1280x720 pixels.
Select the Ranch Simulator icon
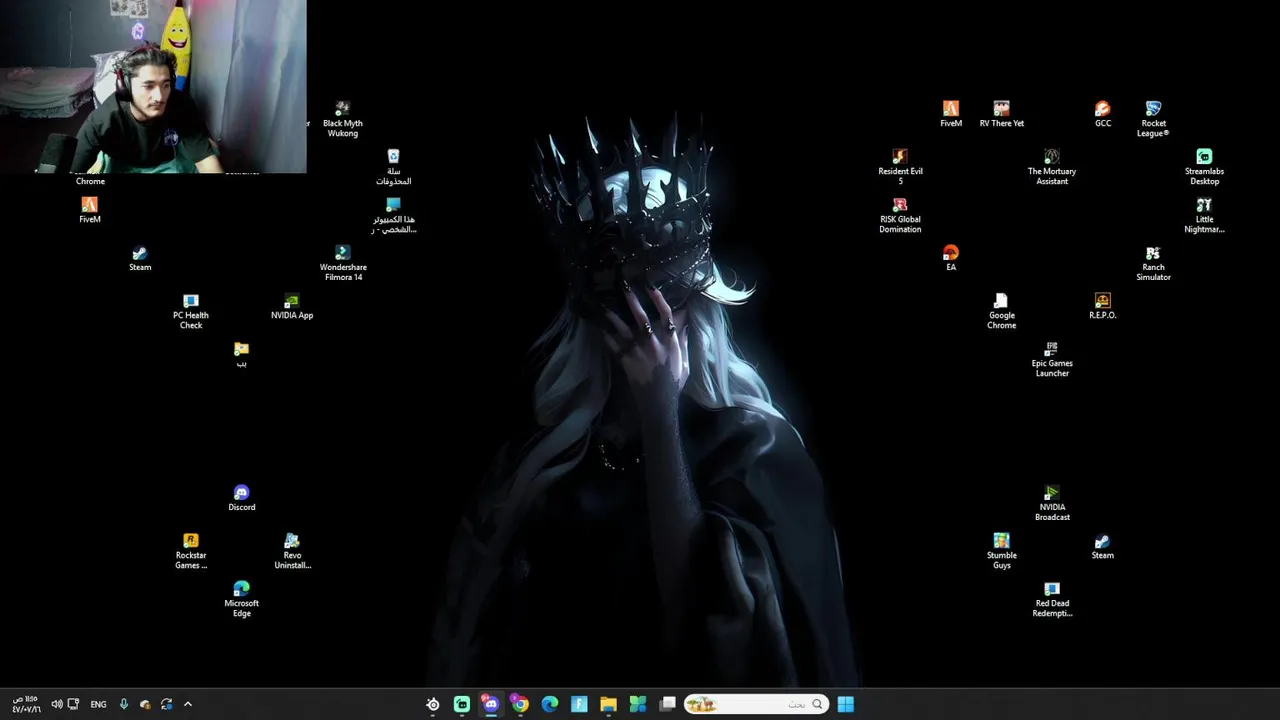[1153, 263]
